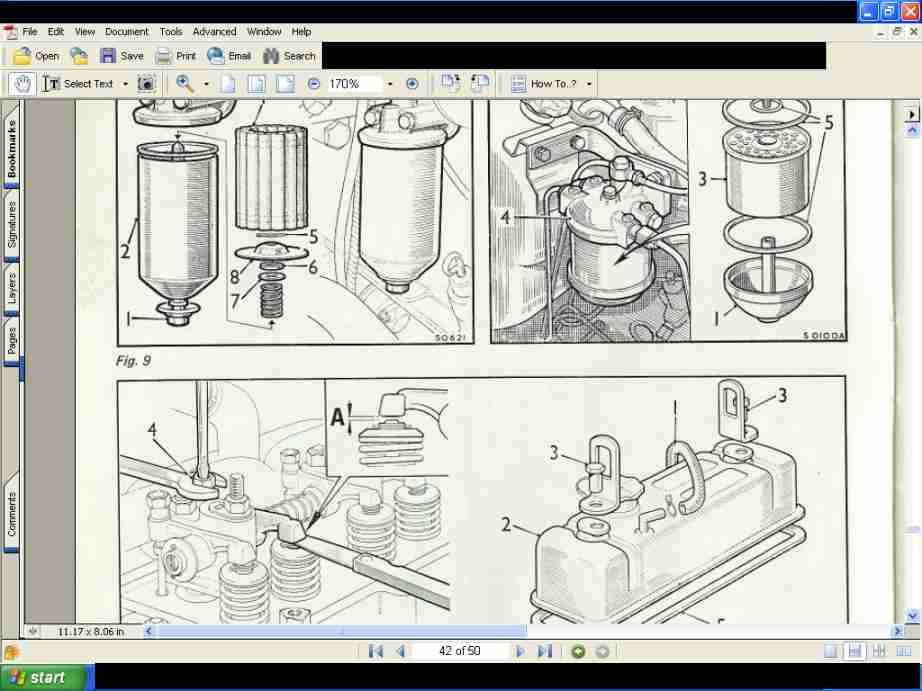Jump to the last page

(x=545, y=651)
